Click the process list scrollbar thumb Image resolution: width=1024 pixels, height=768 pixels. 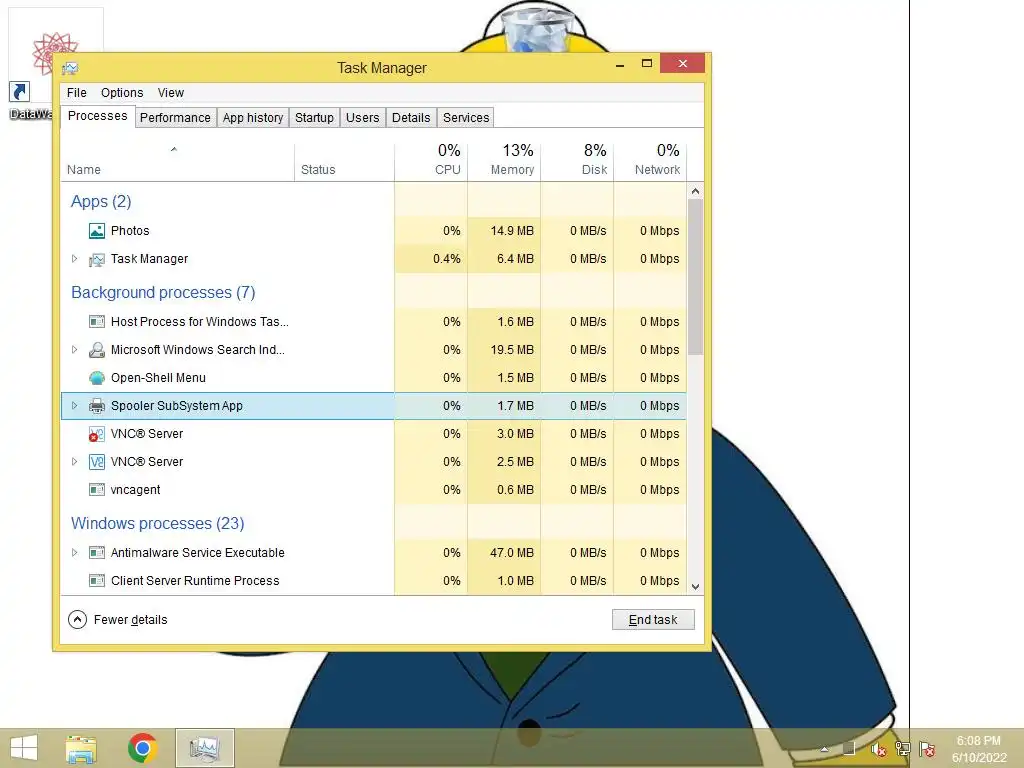click(696, 277)
